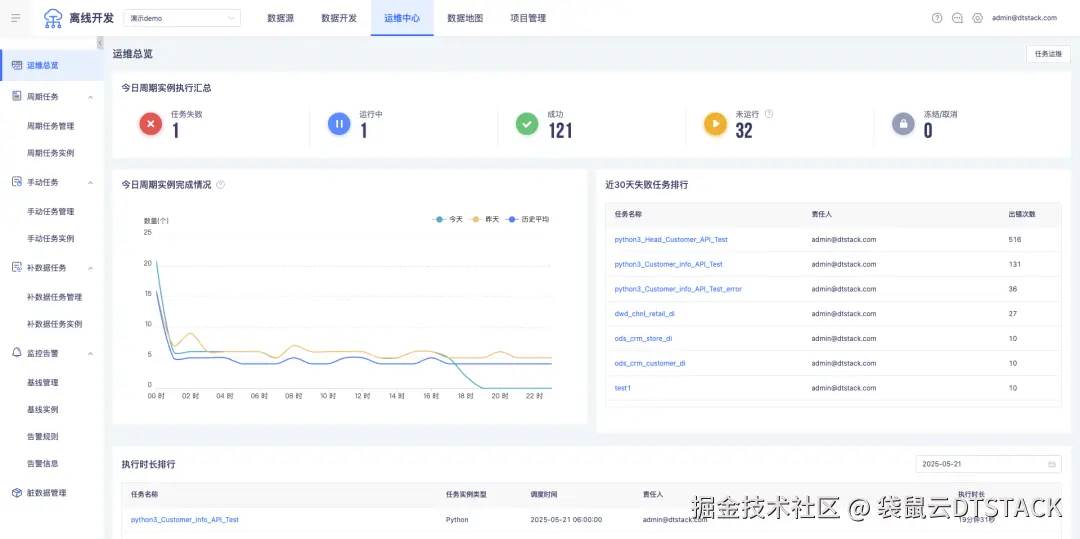Image resolution: width=1080 pixels, height=539 pixels.
Task: Open 周期任务管理 in the sidebar
Action: 52,126
